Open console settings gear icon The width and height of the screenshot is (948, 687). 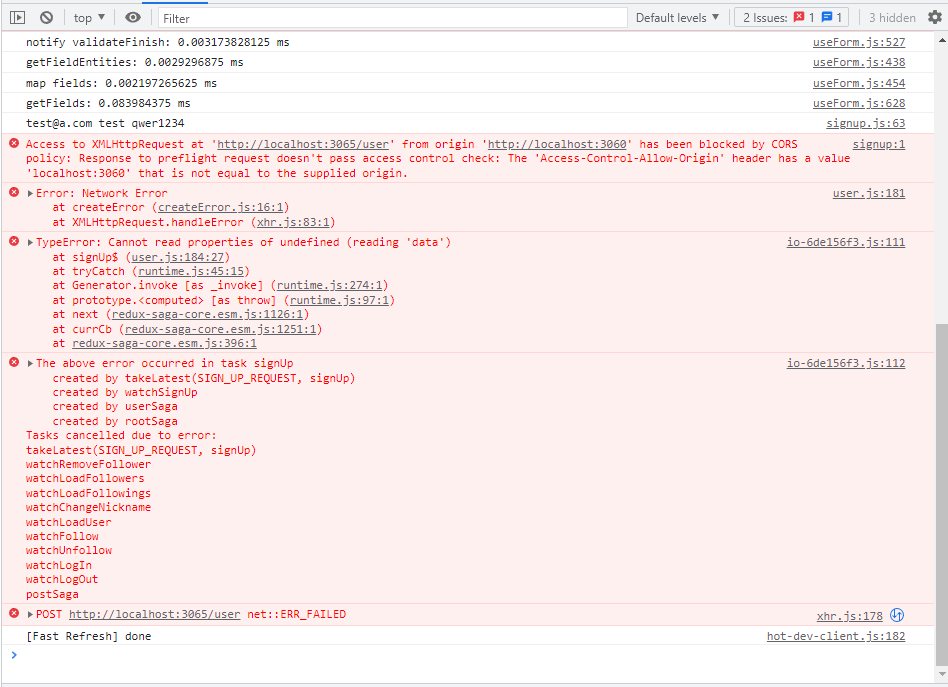pos(935,18)
